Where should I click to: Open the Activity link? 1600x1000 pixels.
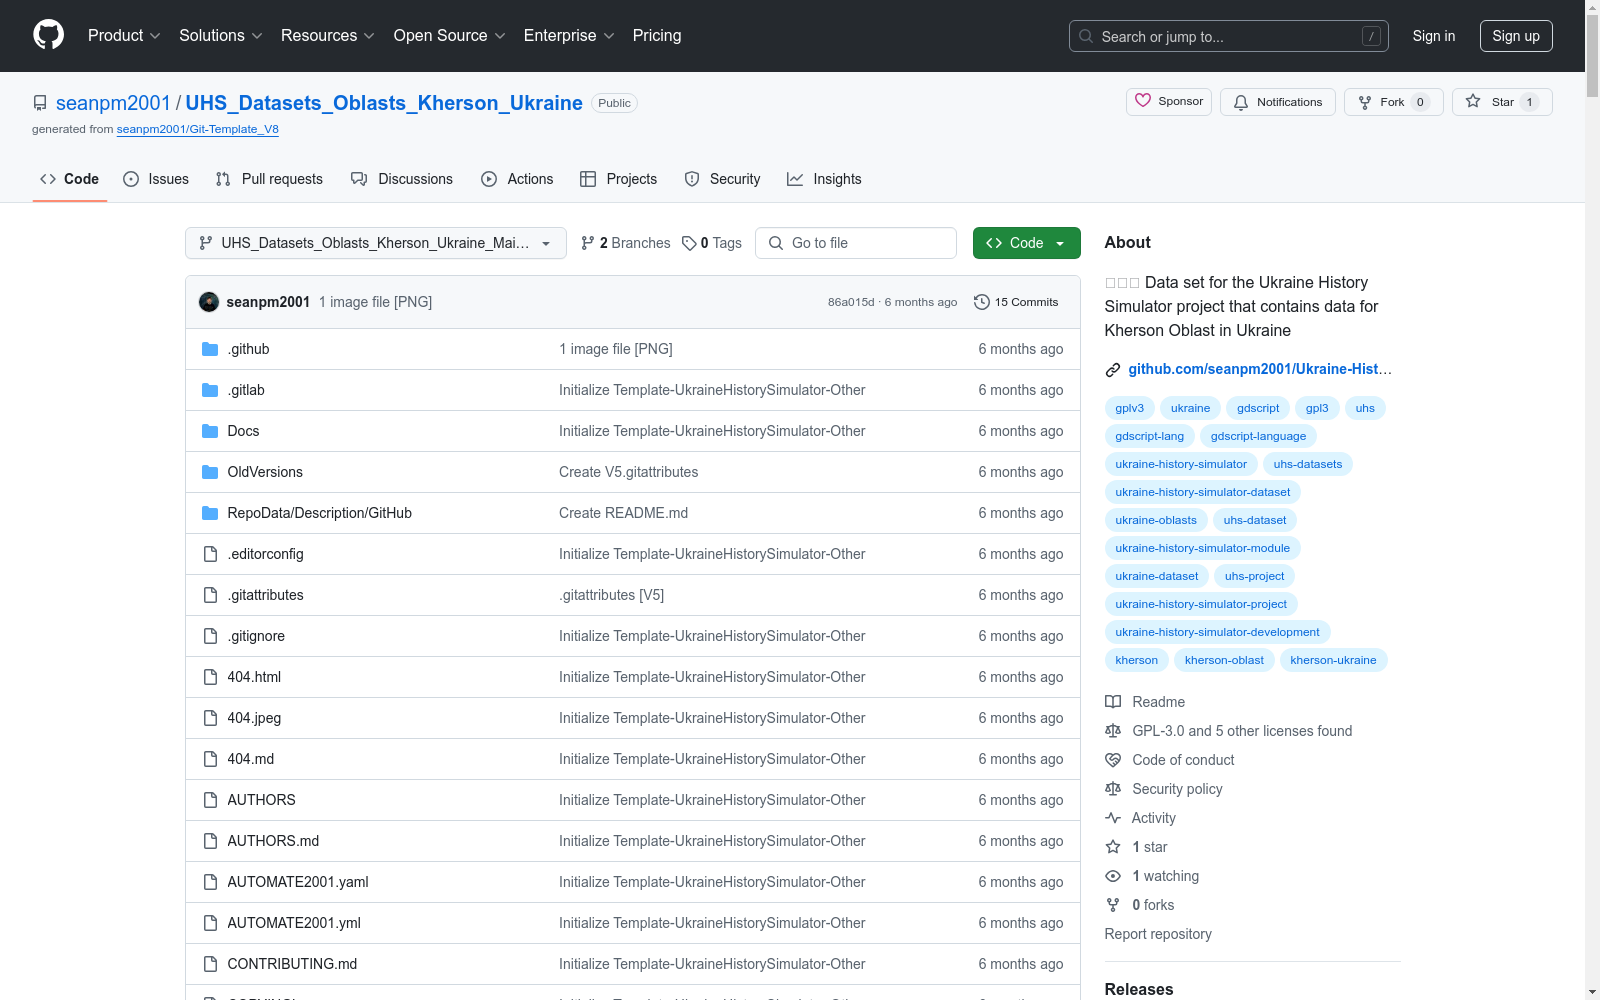tap(1141, 818)
